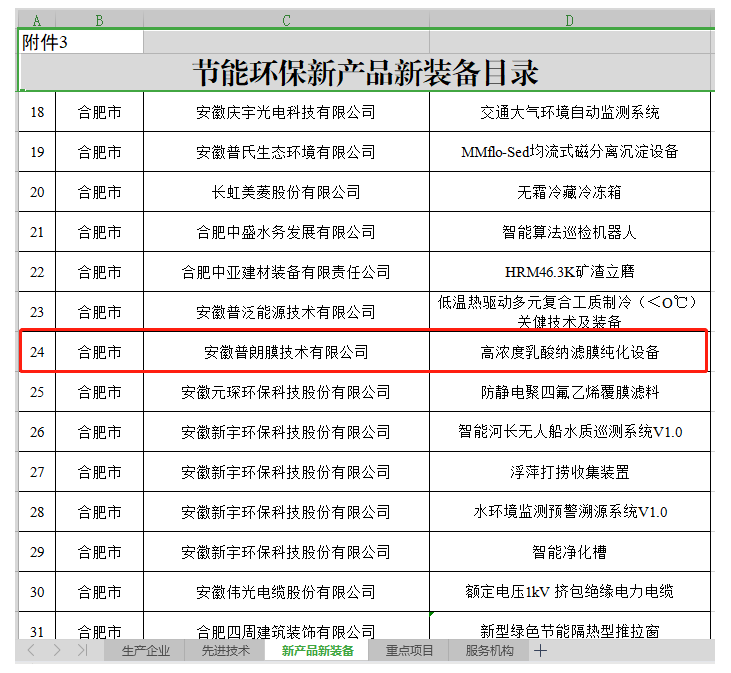The height and width of the screenshot is (673, 731).
Task: Select cell HRM46.3K矿渣立磨
Action: tap(570, 272)
